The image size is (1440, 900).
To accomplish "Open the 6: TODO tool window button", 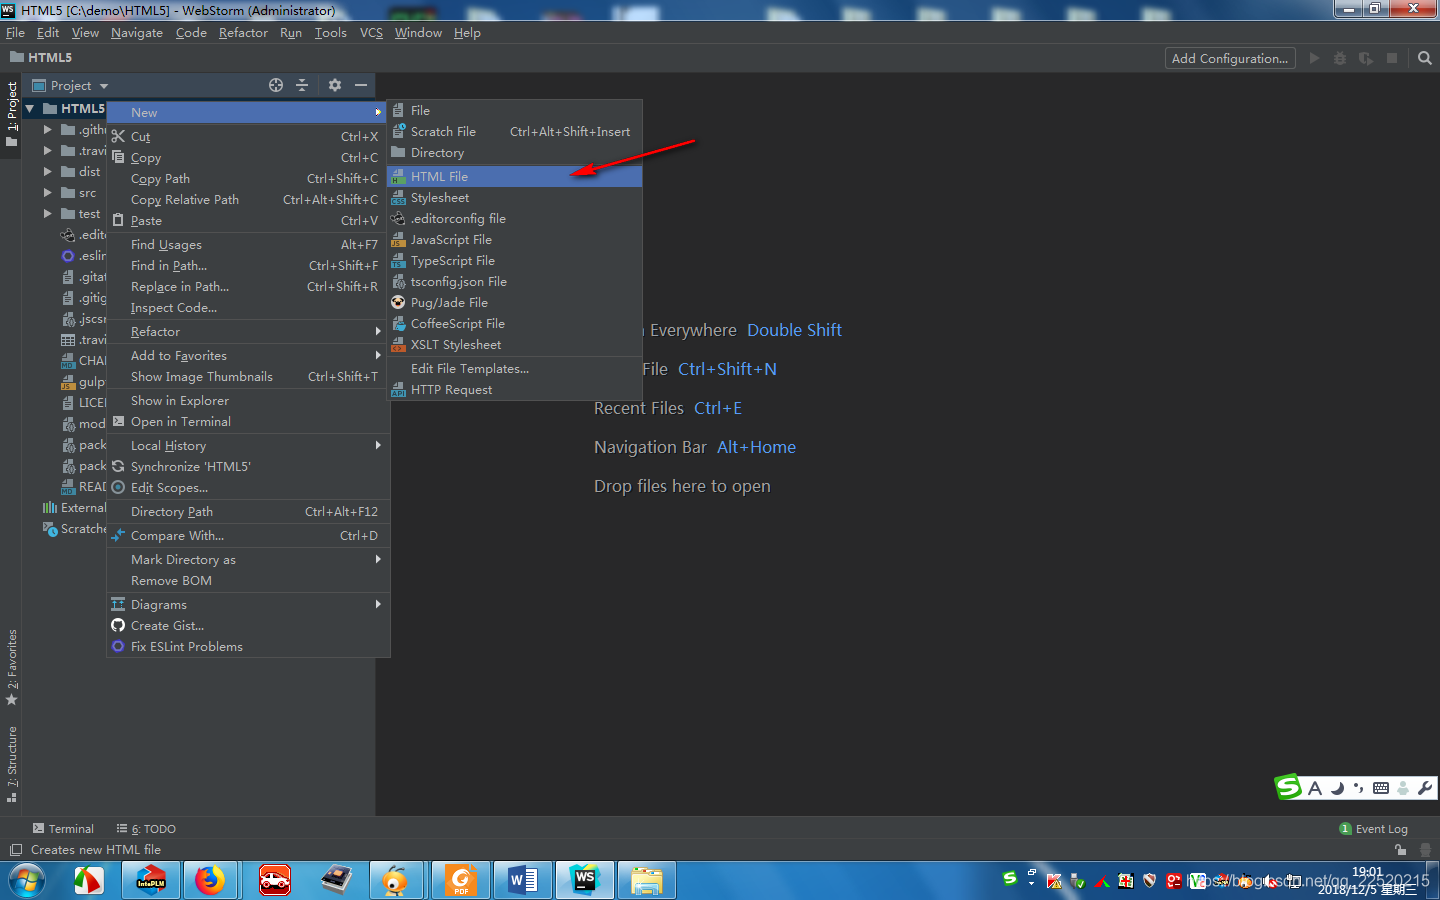I will pyautogui.click(x=146, y=828).
